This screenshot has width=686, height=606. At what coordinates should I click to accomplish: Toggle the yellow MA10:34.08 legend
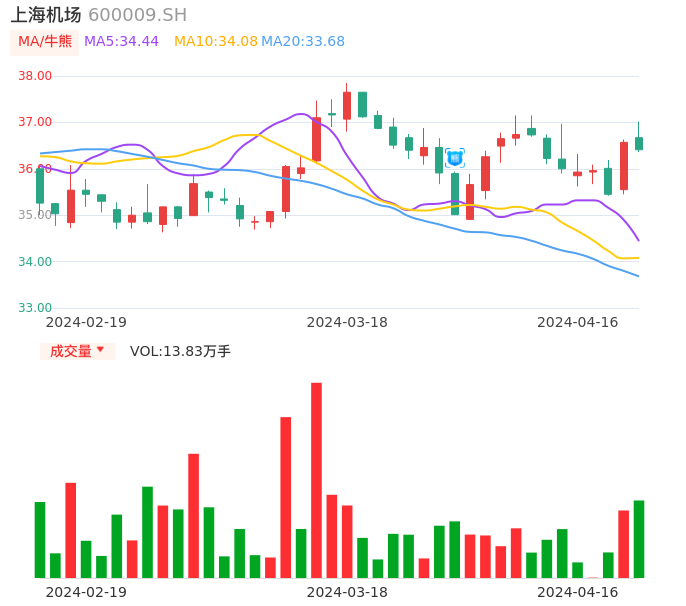click(x=216, y=42)
